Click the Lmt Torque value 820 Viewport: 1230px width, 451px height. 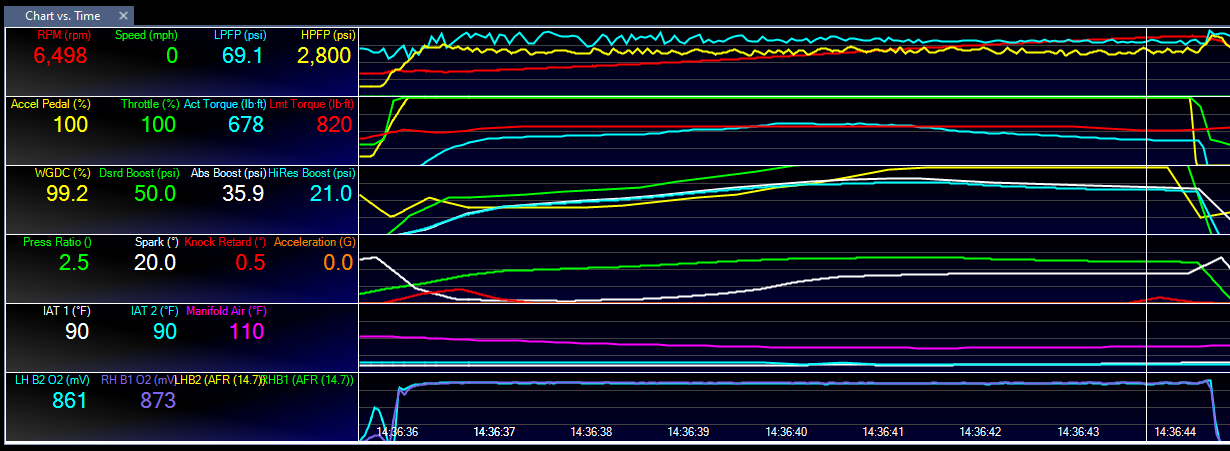click(x=334, y=125)
